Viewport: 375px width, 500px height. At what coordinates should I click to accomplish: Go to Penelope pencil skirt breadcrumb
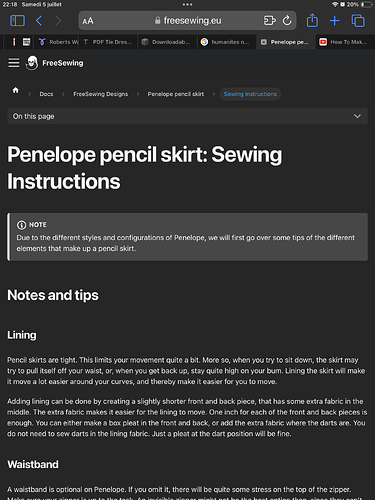pos(176,94)
